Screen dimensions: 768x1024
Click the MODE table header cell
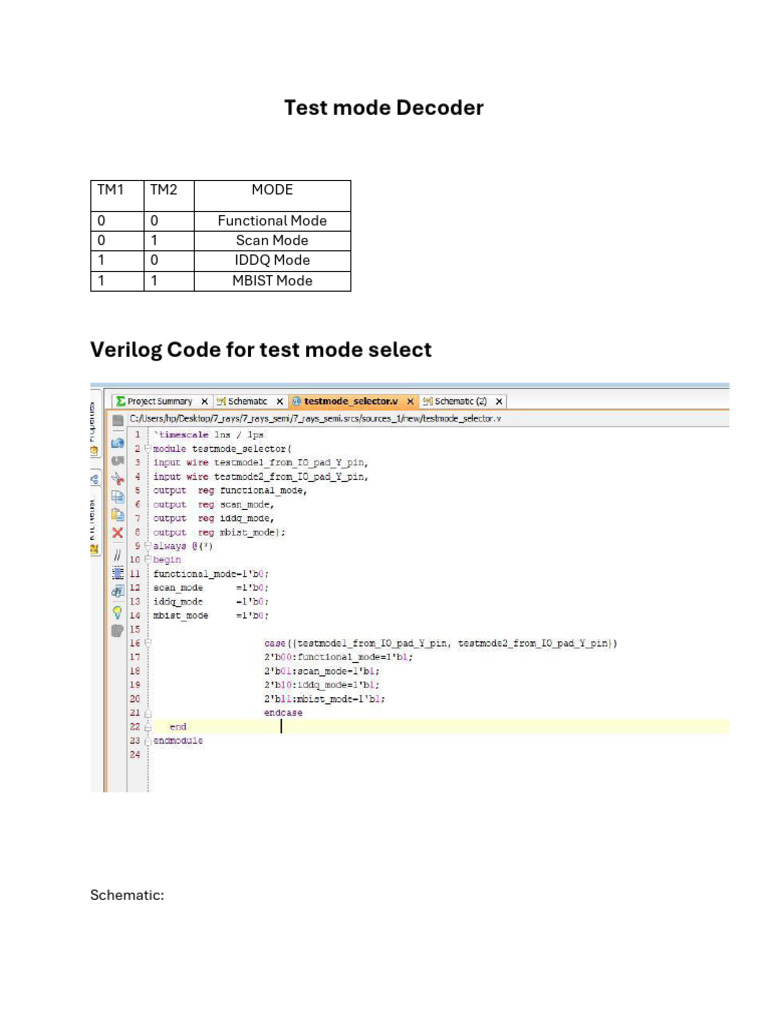(x=272, y=196)
